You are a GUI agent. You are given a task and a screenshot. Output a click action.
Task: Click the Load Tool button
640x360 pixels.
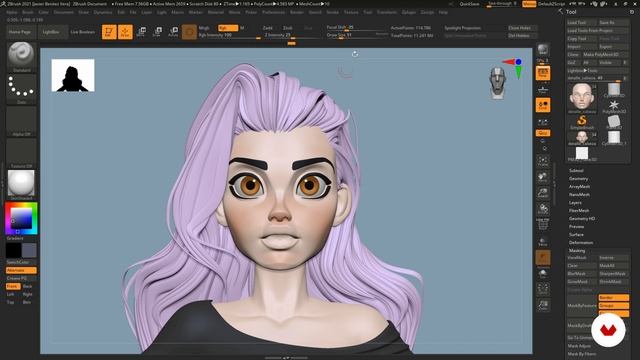pyautogui.click(x=581, y=23)
